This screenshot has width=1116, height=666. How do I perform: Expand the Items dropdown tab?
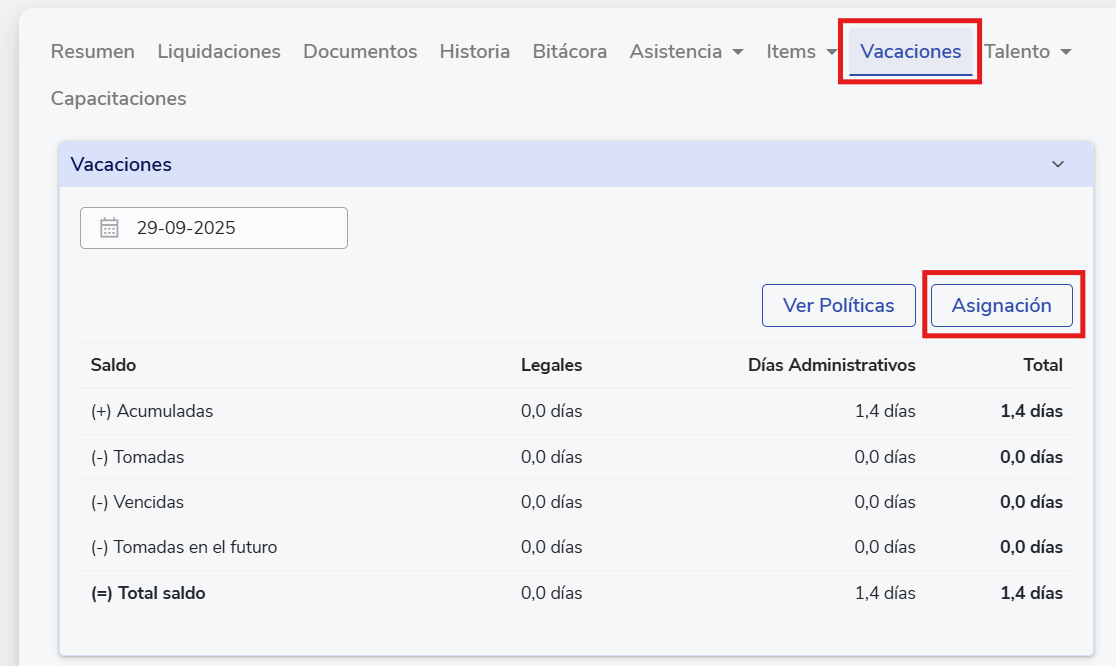click(801, 52)
